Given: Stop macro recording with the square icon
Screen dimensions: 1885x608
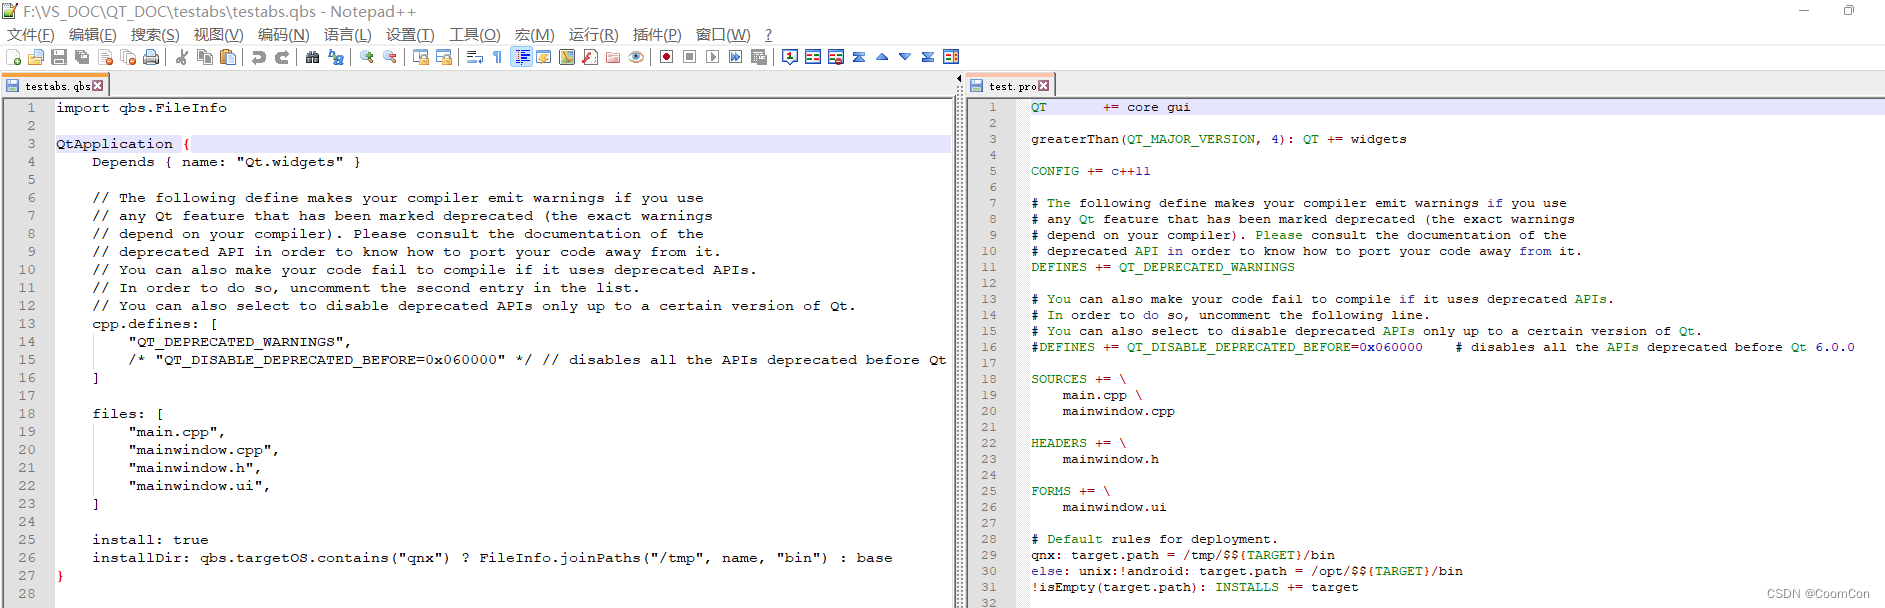Looking at the screenshot, I should point(689,57).
